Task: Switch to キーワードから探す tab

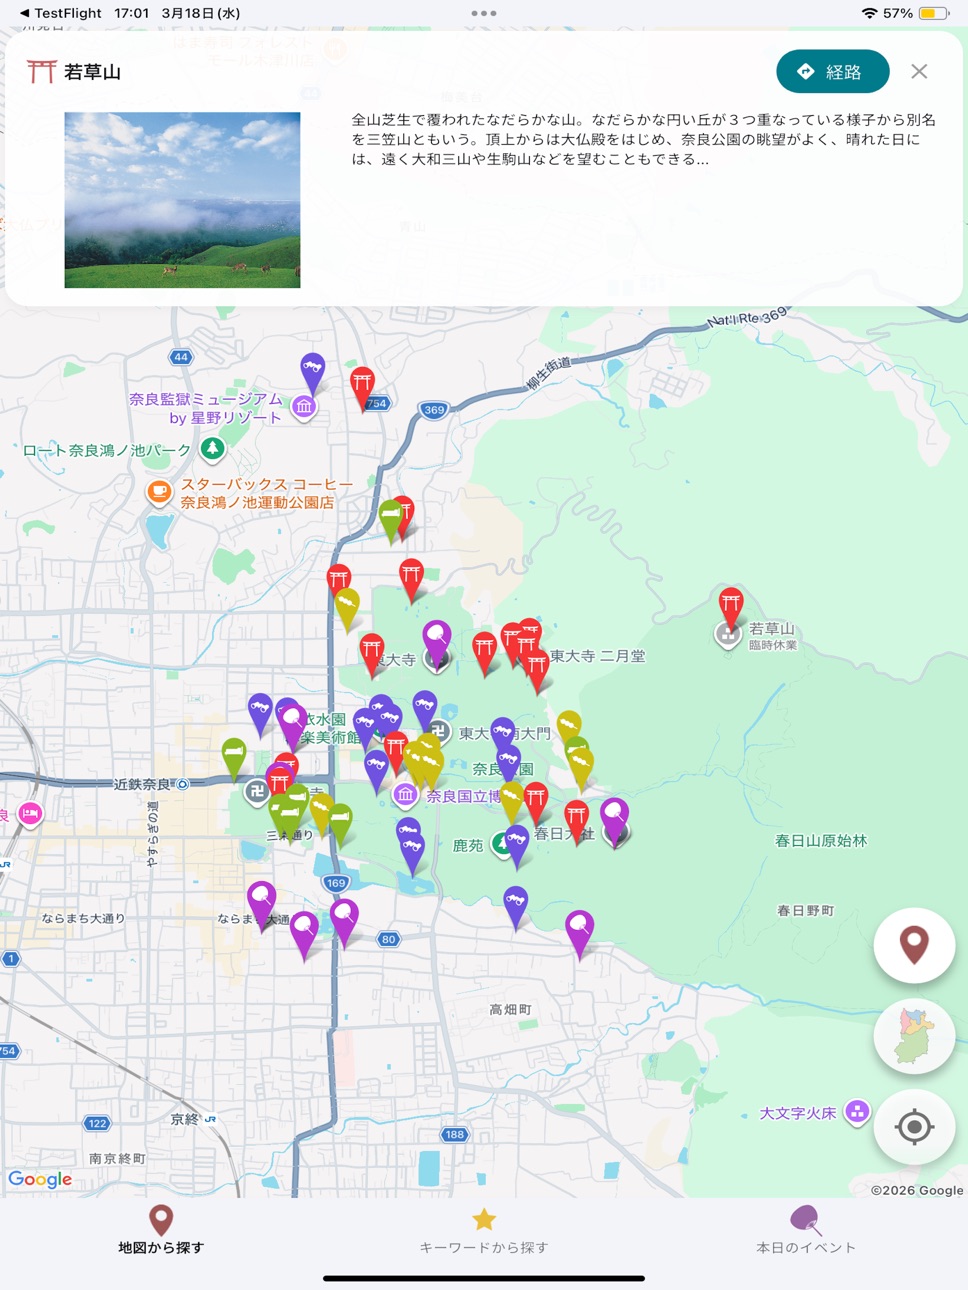Action: [484, 1231]
